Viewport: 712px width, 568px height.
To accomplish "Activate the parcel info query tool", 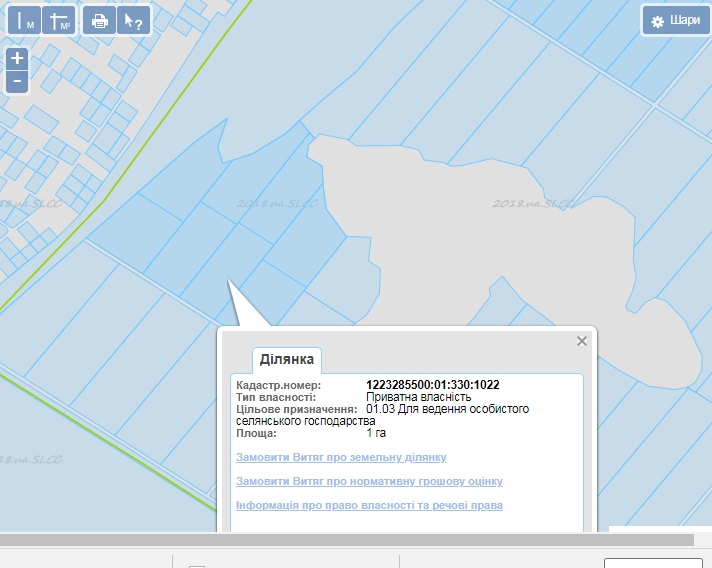I will point(132,21).
